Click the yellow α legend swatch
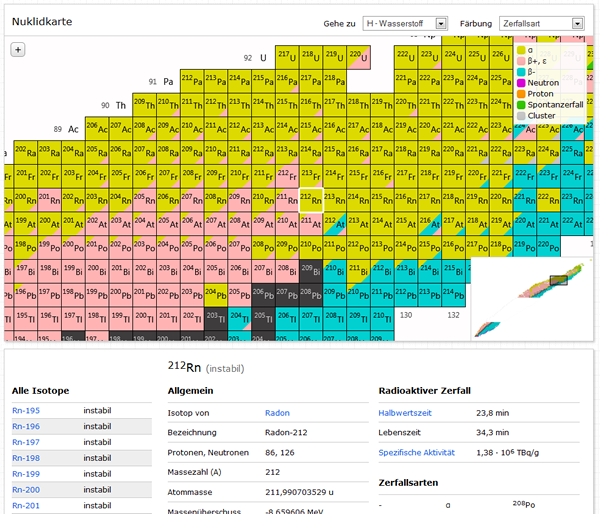The image size is (600, 514). click(521, 50)
